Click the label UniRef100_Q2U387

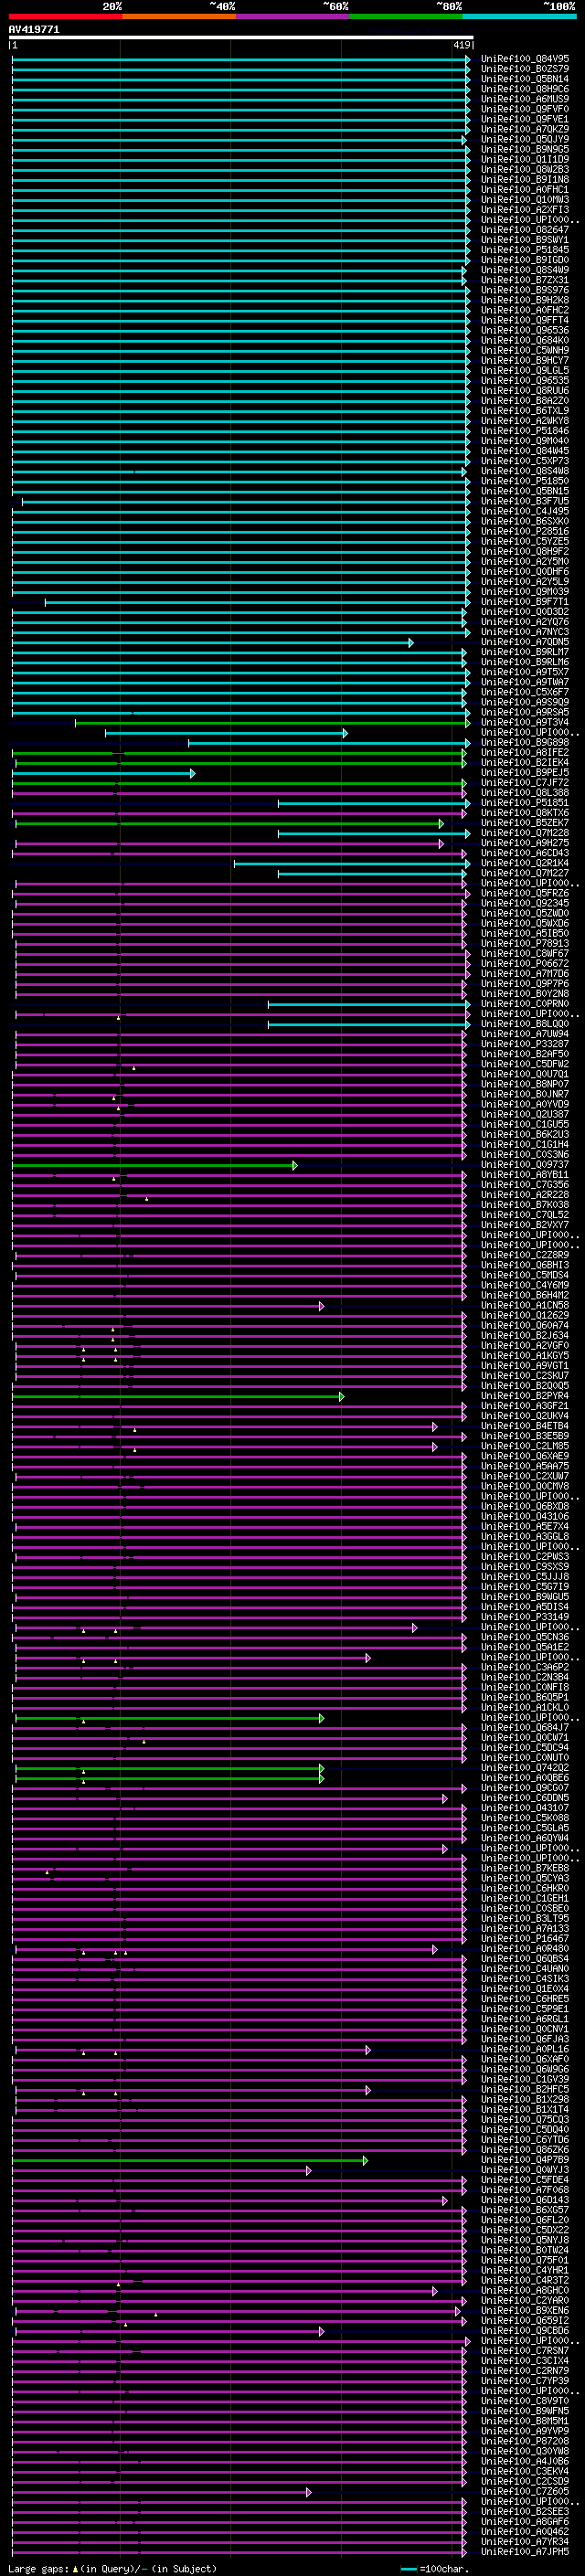(x=525, y=1114)
